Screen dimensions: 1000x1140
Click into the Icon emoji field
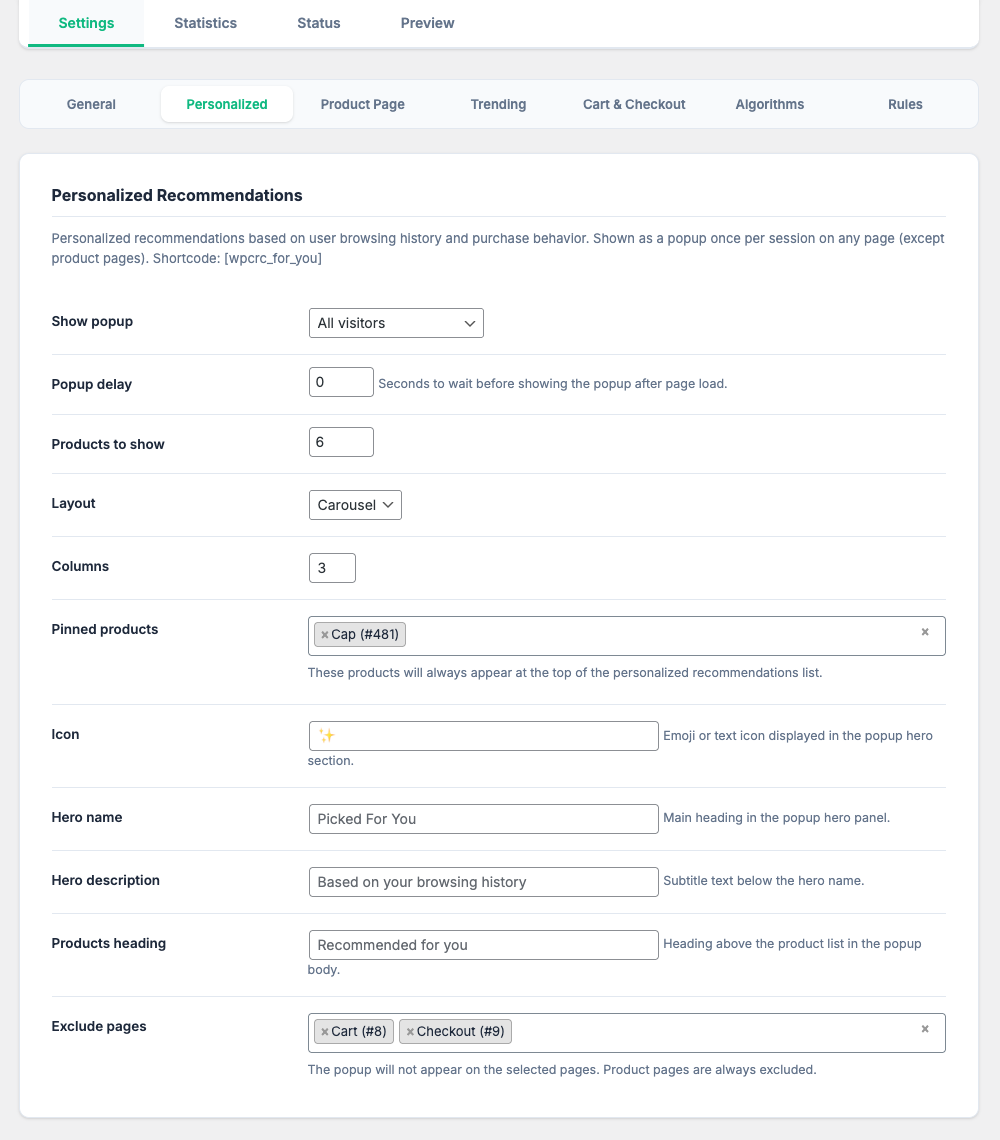pyautogui.click(x=483, y=736)
